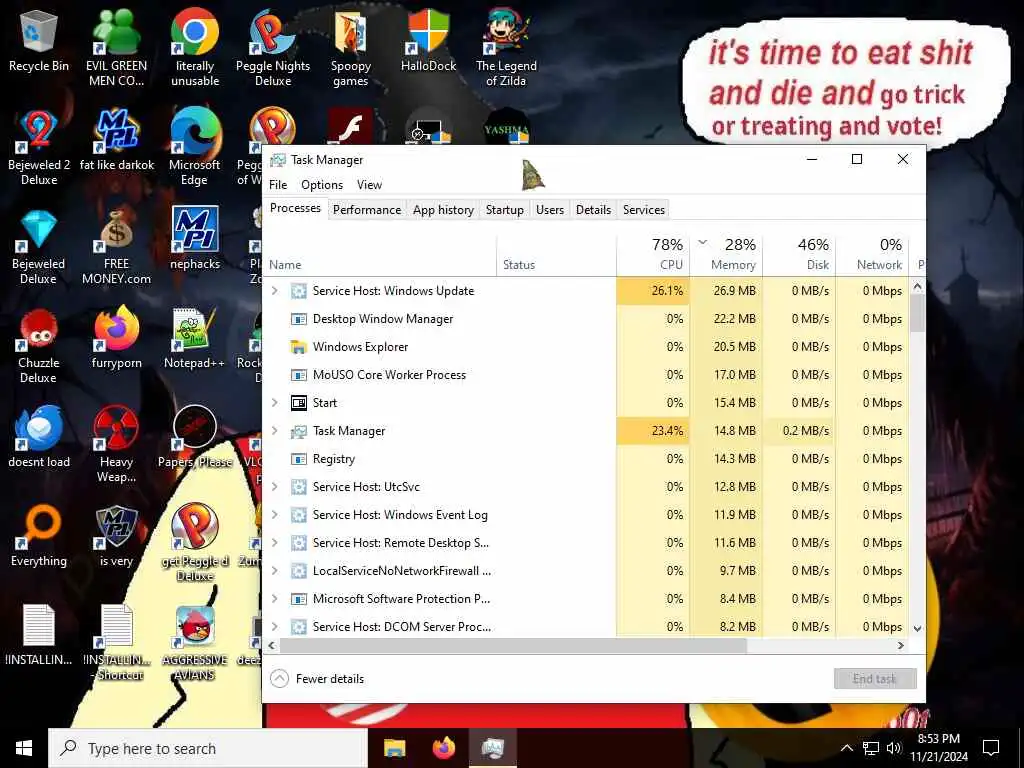
Task: Launch Firefox from the taskbar
Action: [x=444, y=748]
